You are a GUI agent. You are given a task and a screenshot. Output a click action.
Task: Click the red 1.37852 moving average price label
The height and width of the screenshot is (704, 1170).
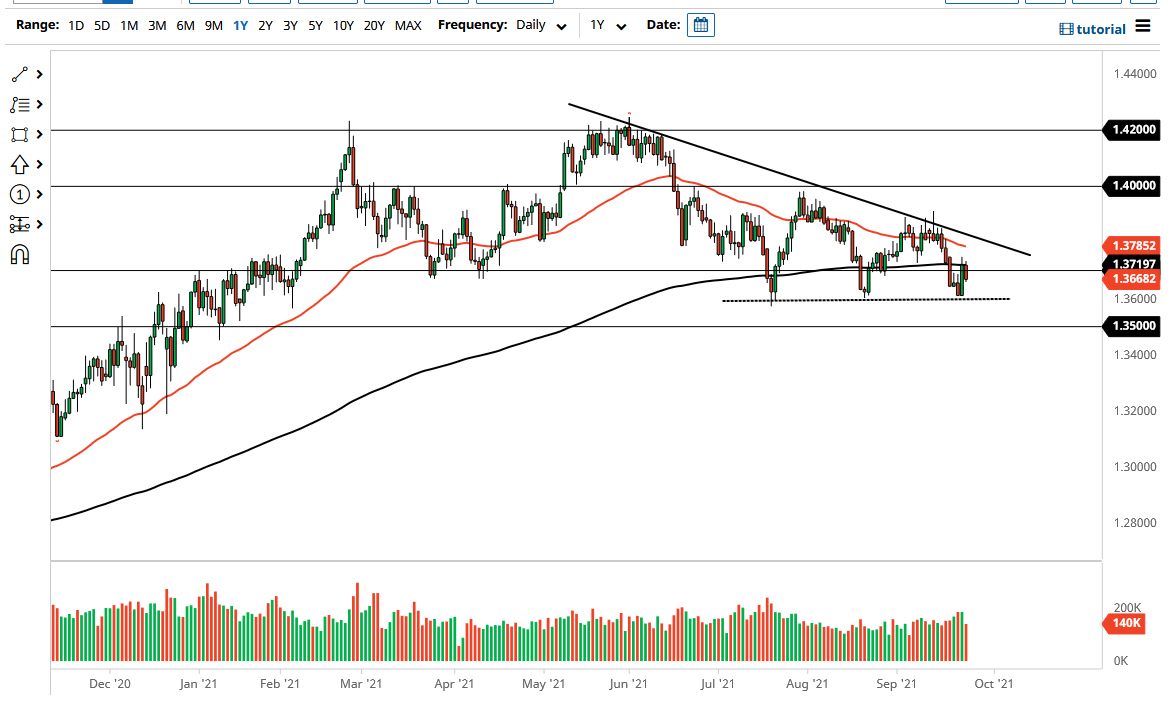[1132, 245]
